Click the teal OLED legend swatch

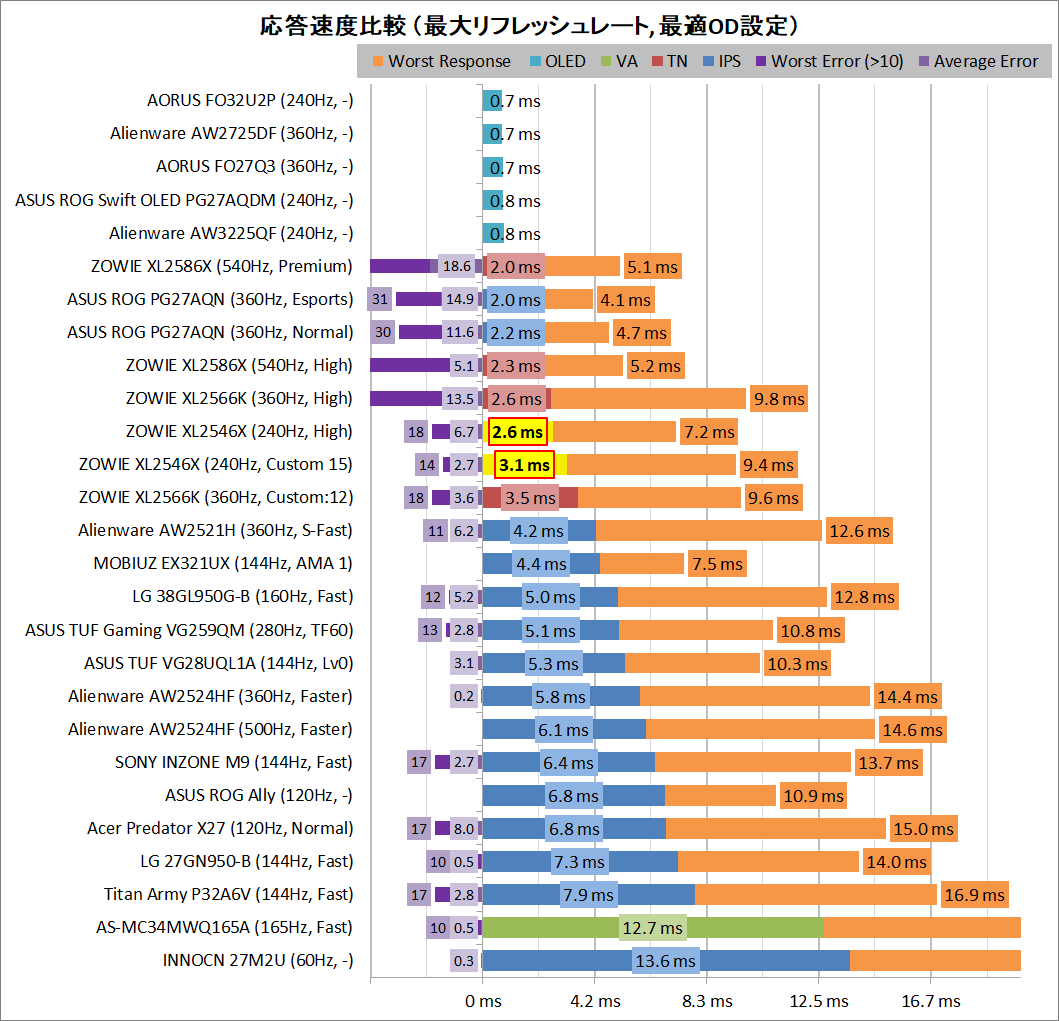click(535, 61)
